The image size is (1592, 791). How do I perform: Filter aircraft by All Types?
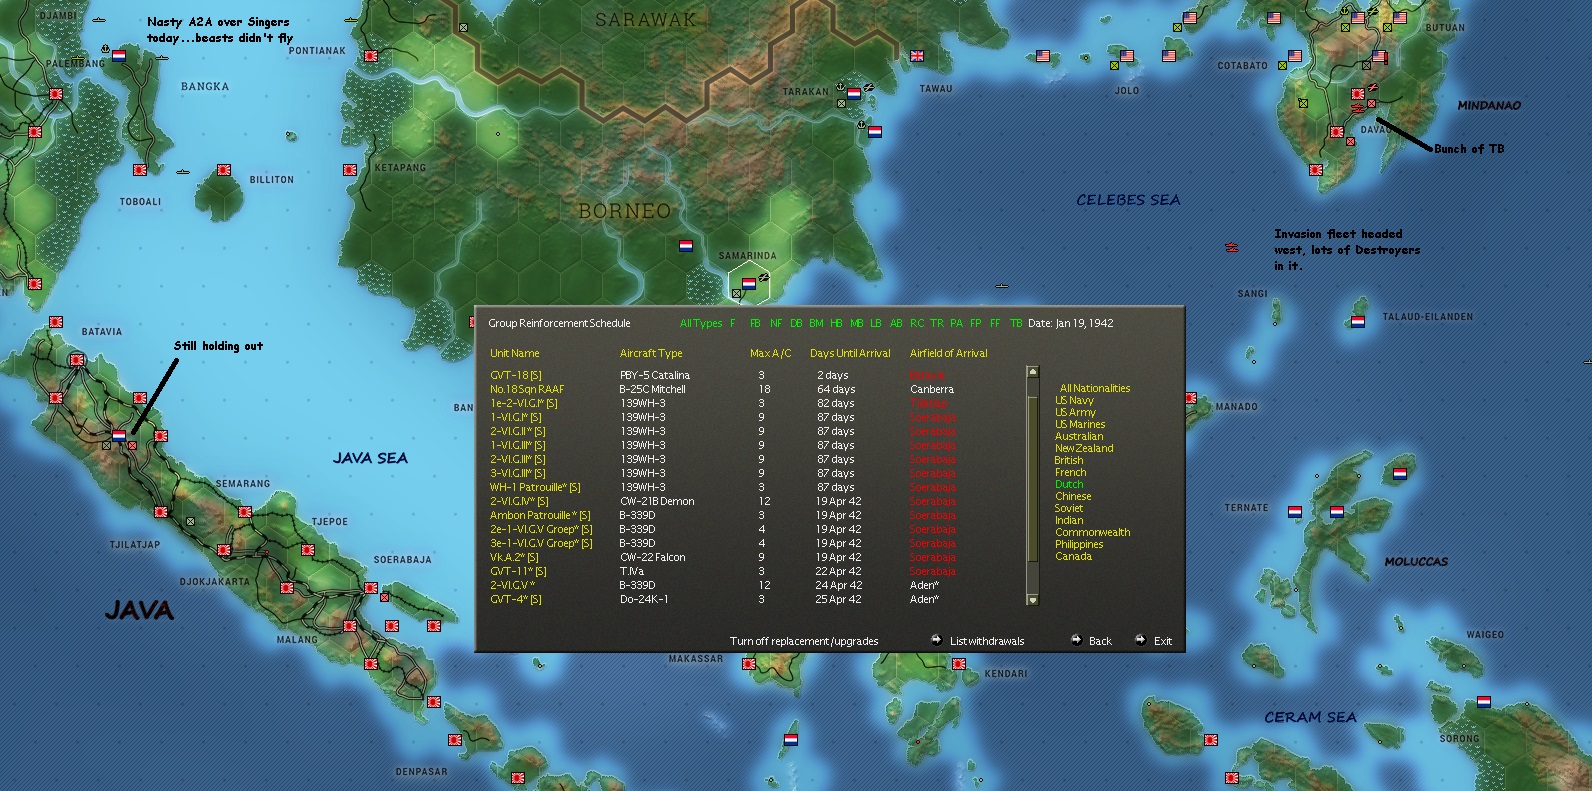(x=700, y=323)
